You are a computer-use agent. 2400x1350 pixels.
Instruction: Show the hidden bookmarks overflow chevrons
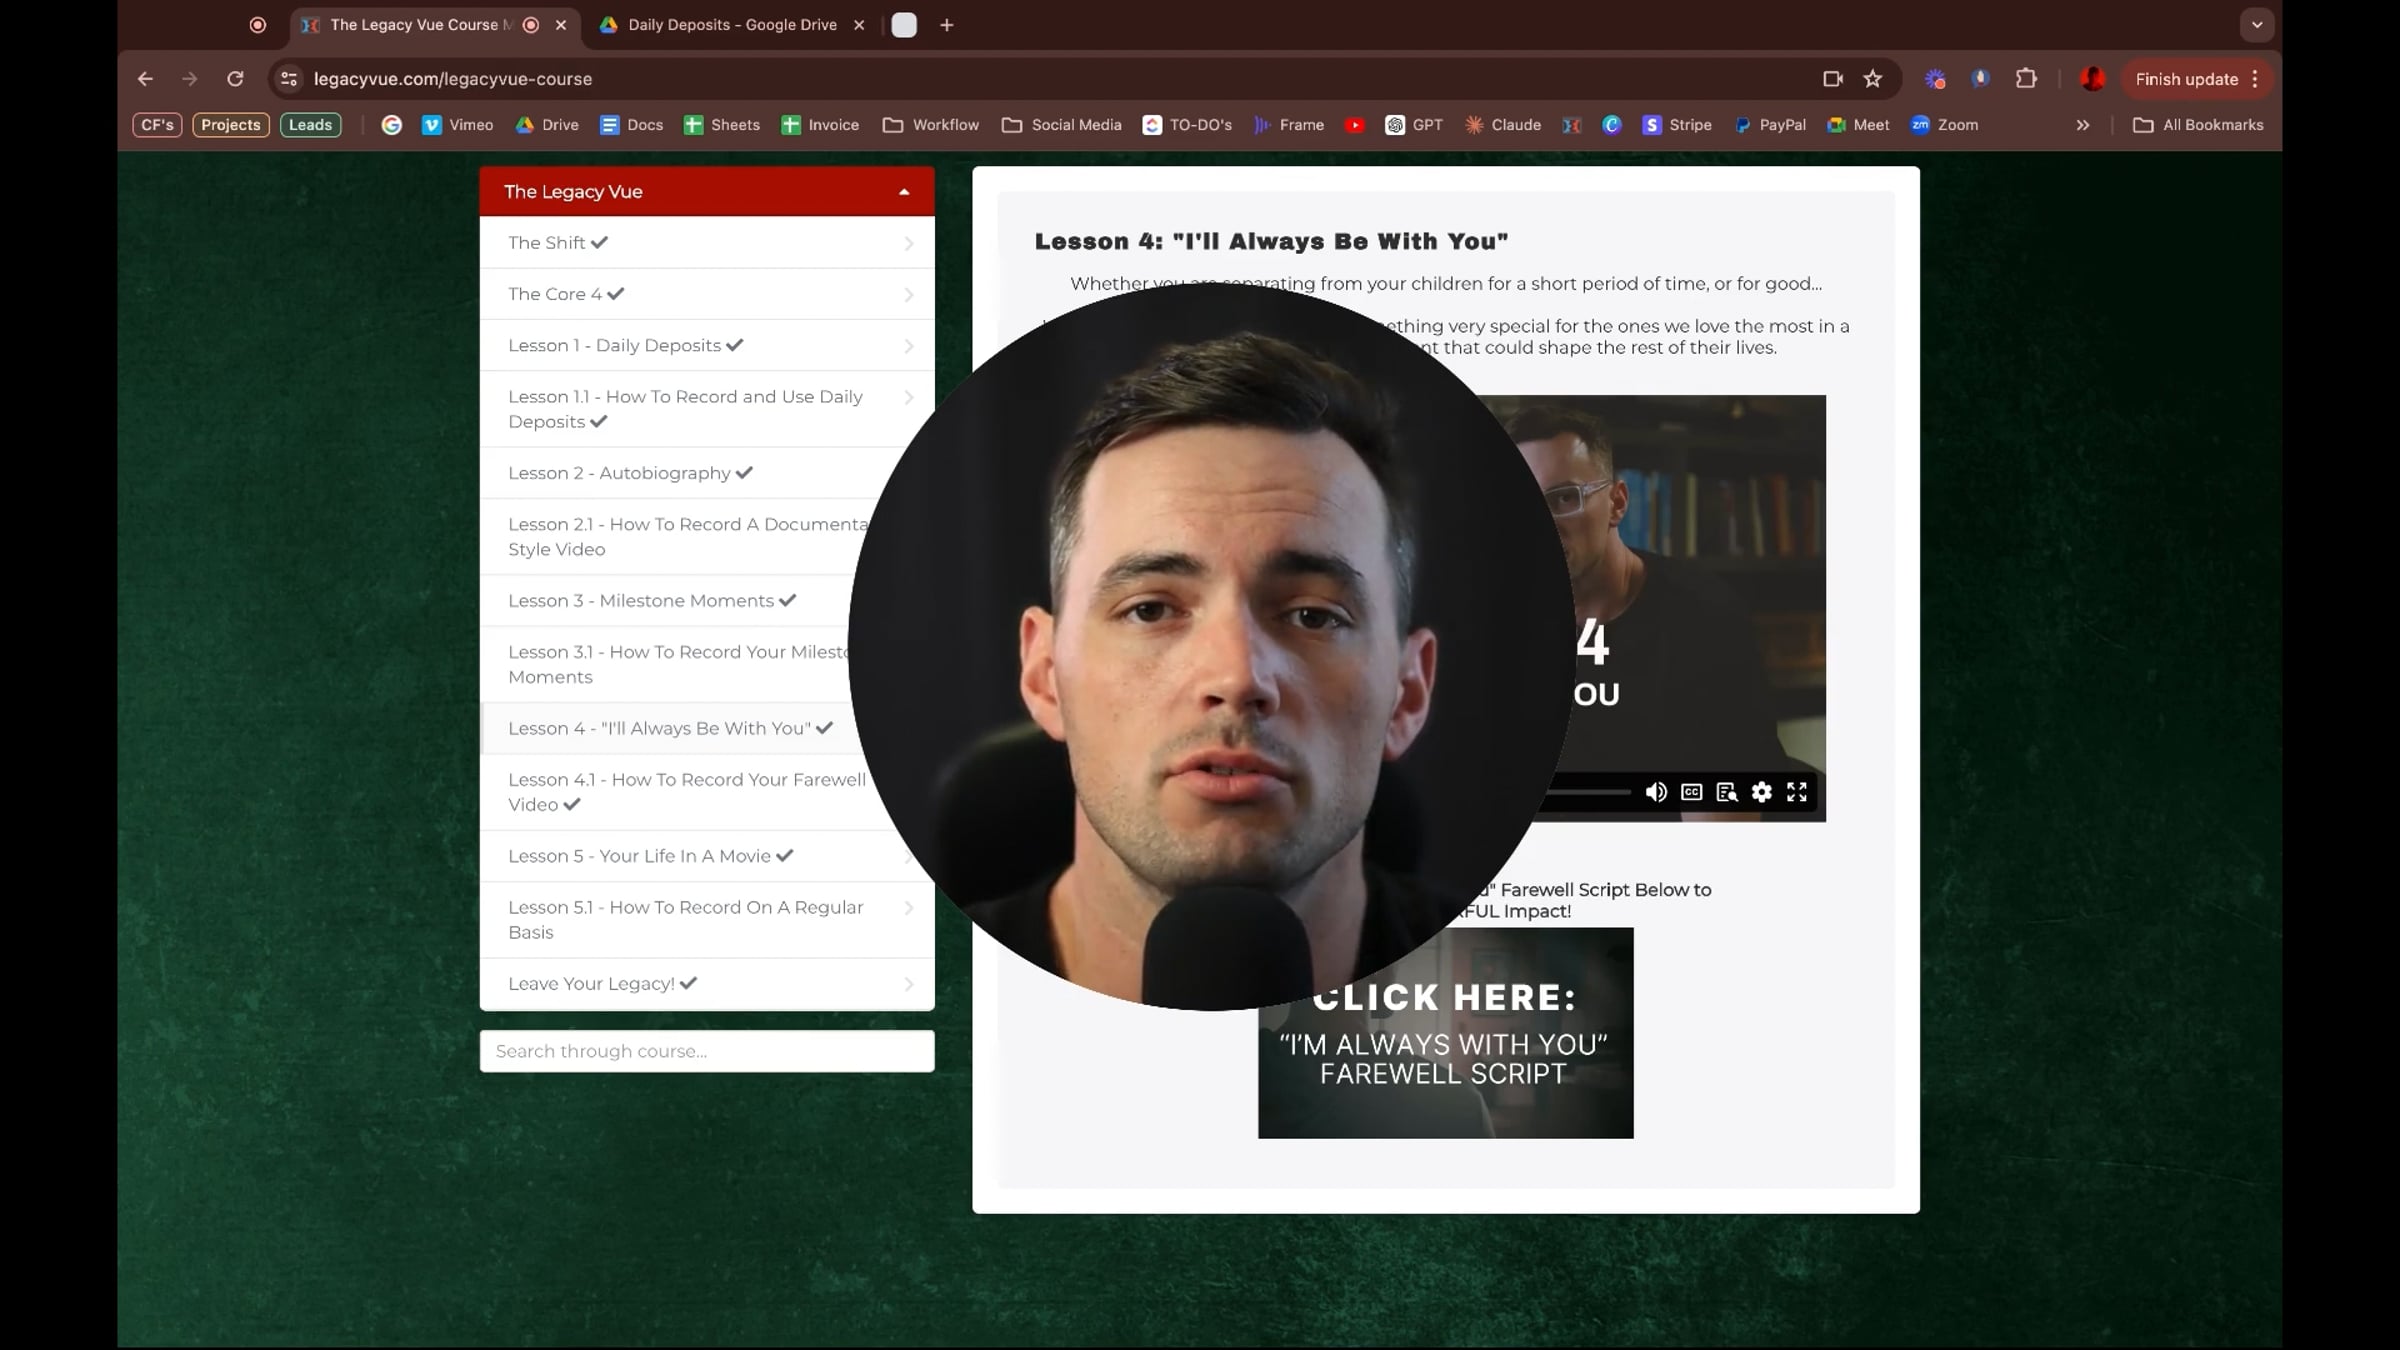(2083, 125)
